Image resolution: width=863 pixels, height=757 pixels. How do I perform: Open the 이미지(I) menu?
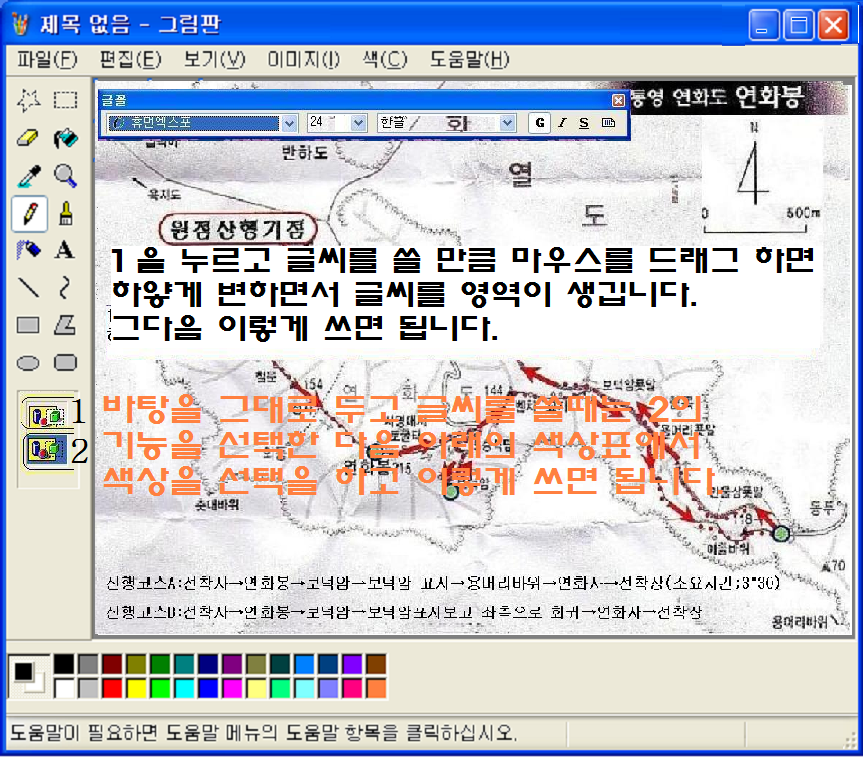pos(303,59)
